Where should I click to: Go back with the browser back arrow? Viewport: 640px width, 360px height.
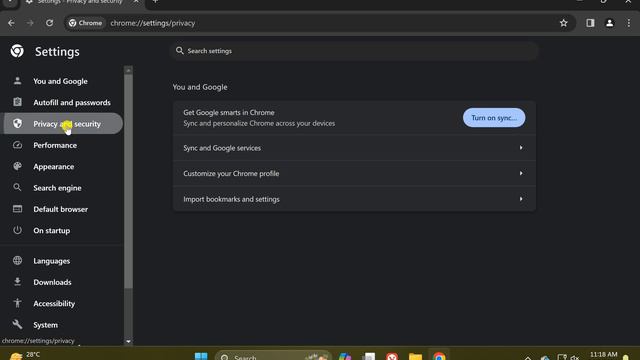point(11,23)
